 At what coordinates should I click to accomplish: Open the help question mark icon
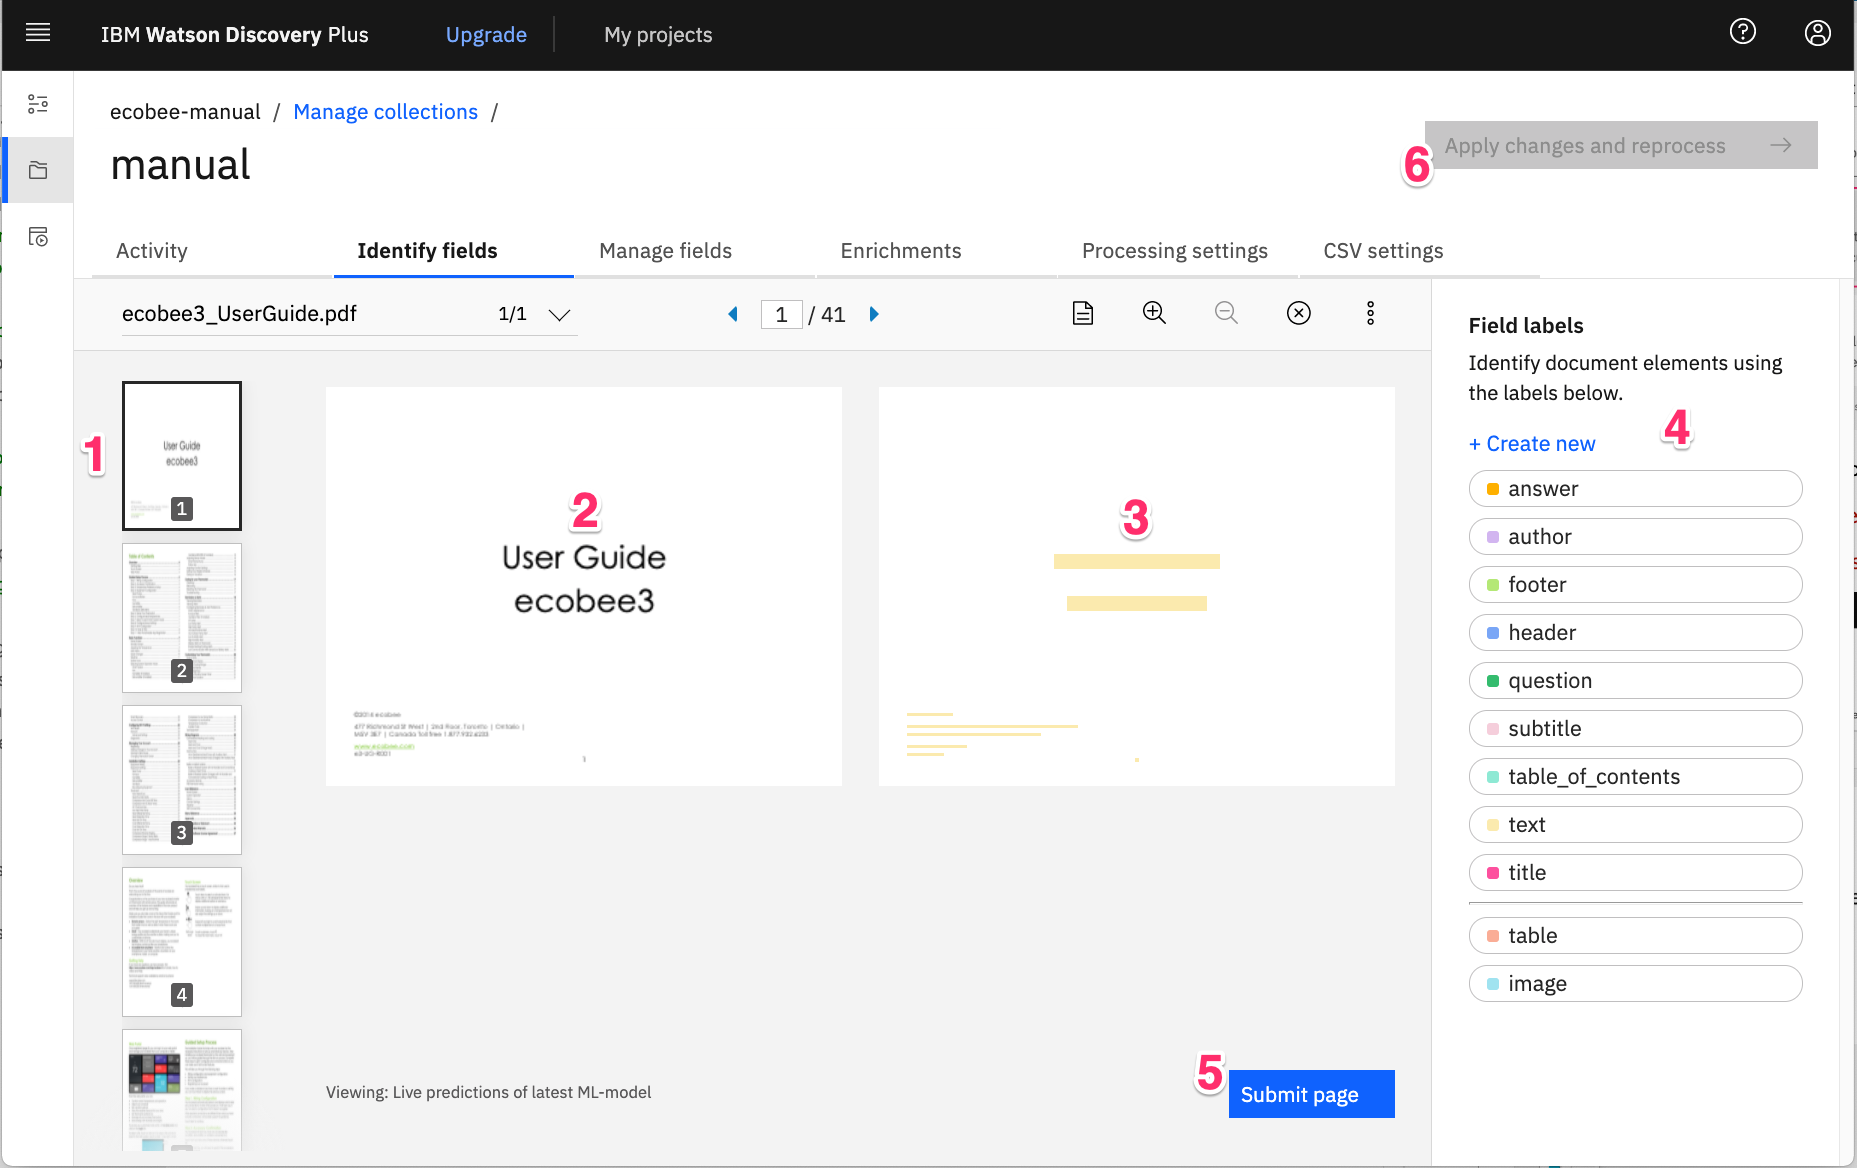1743,32
